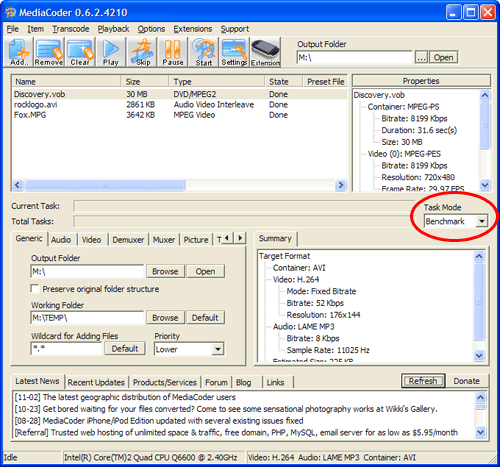The width and height of the screenshot is (500, 467).
Task: Switch to the Picture tab
Action: coord(196,240)
